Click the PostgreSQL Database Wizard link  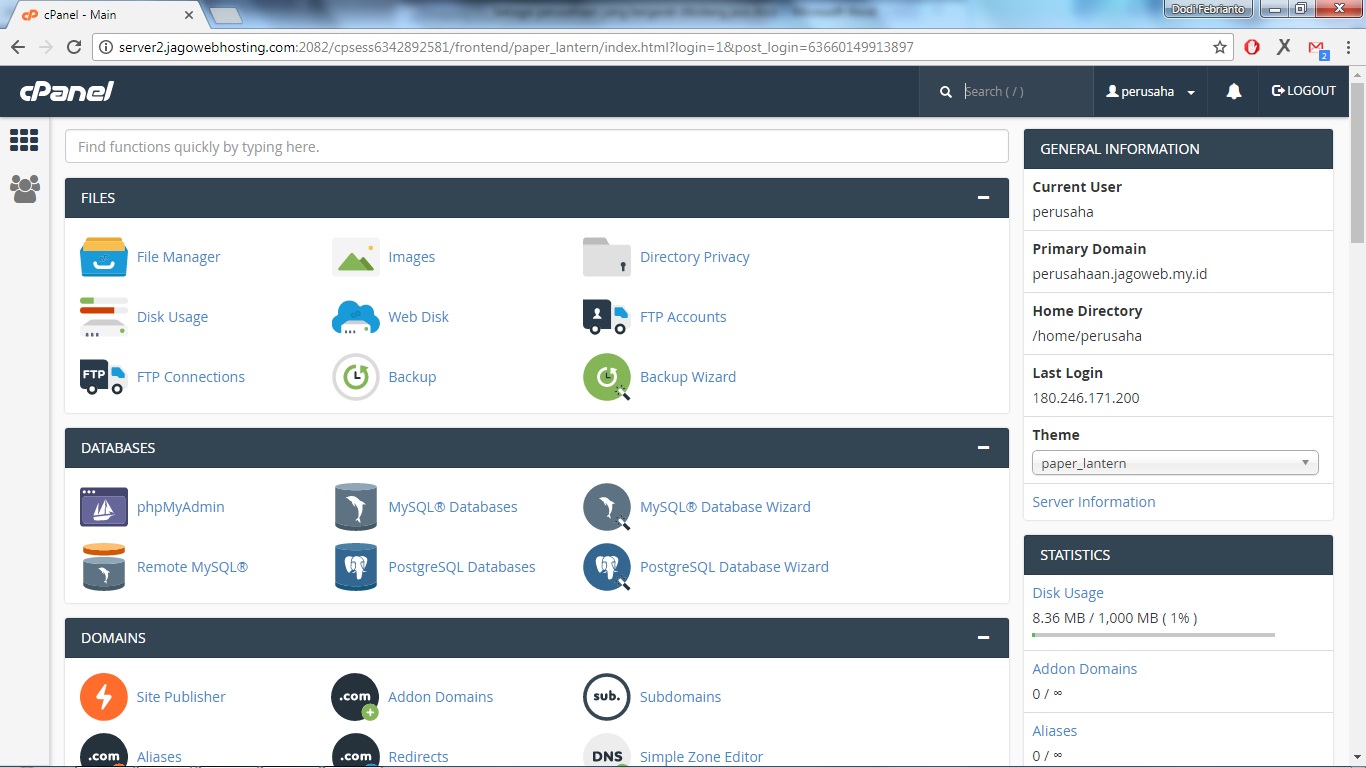coord(734,567)
